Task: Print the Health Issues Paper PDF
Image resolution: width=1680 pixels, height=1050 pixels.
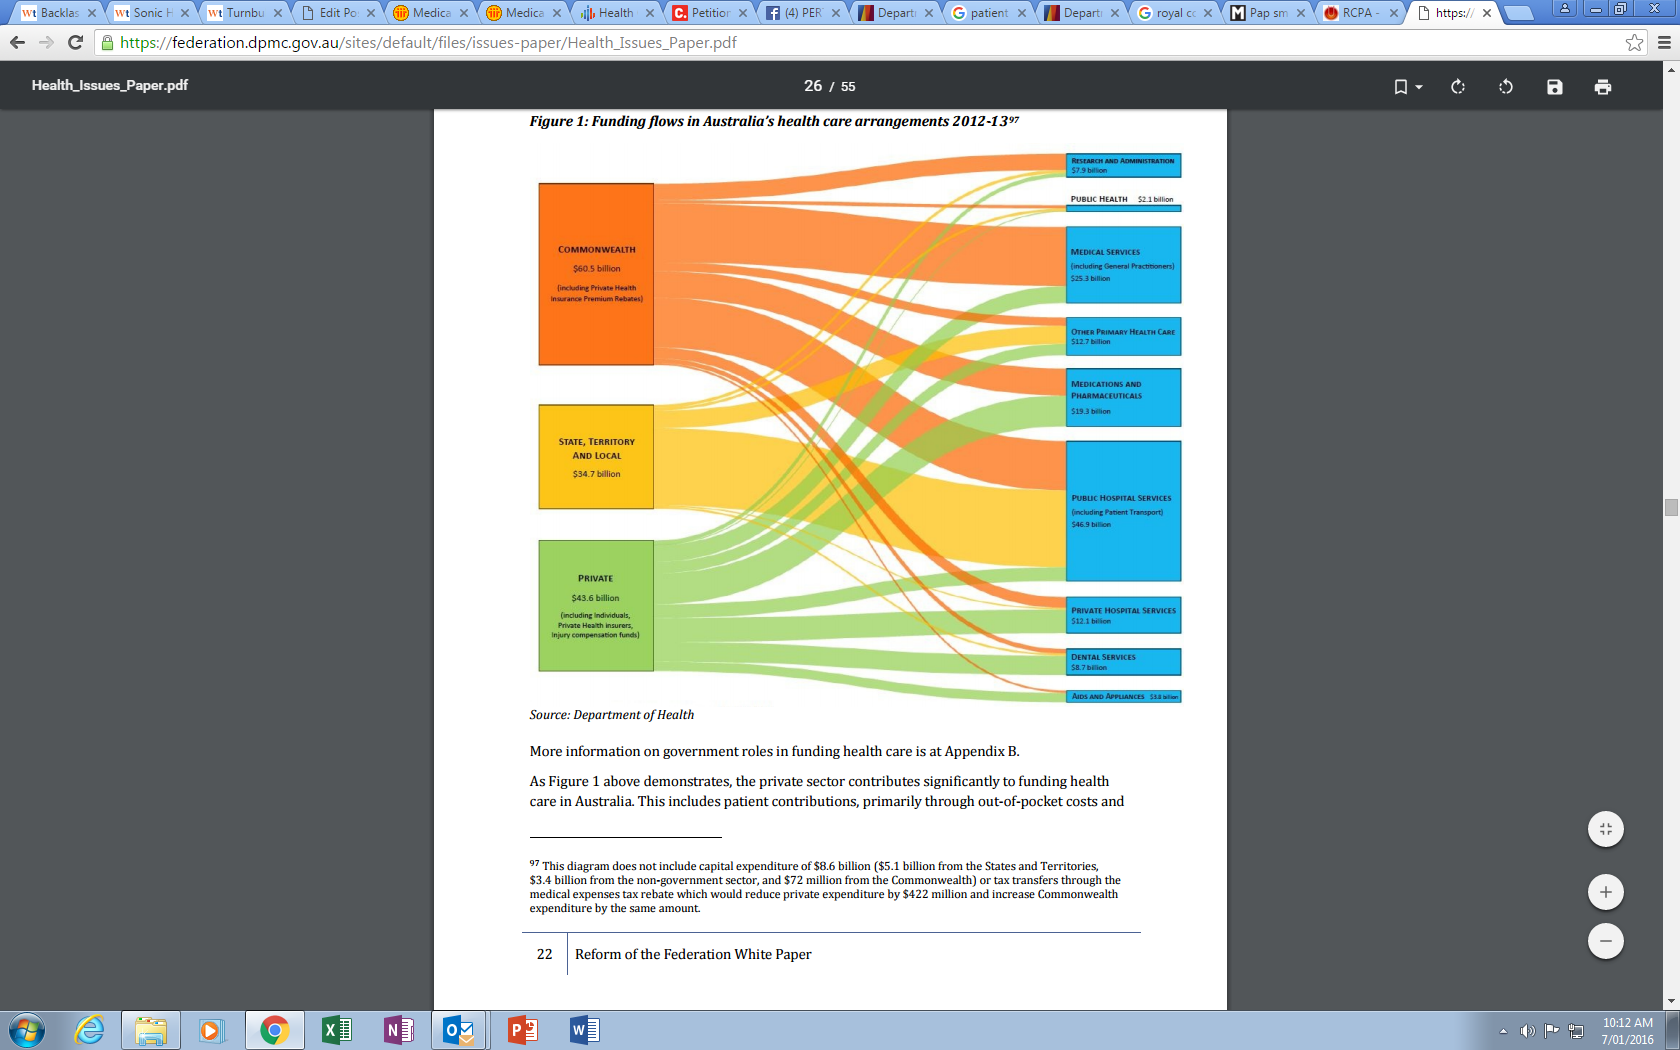Action: click(x=1603, y=87)
